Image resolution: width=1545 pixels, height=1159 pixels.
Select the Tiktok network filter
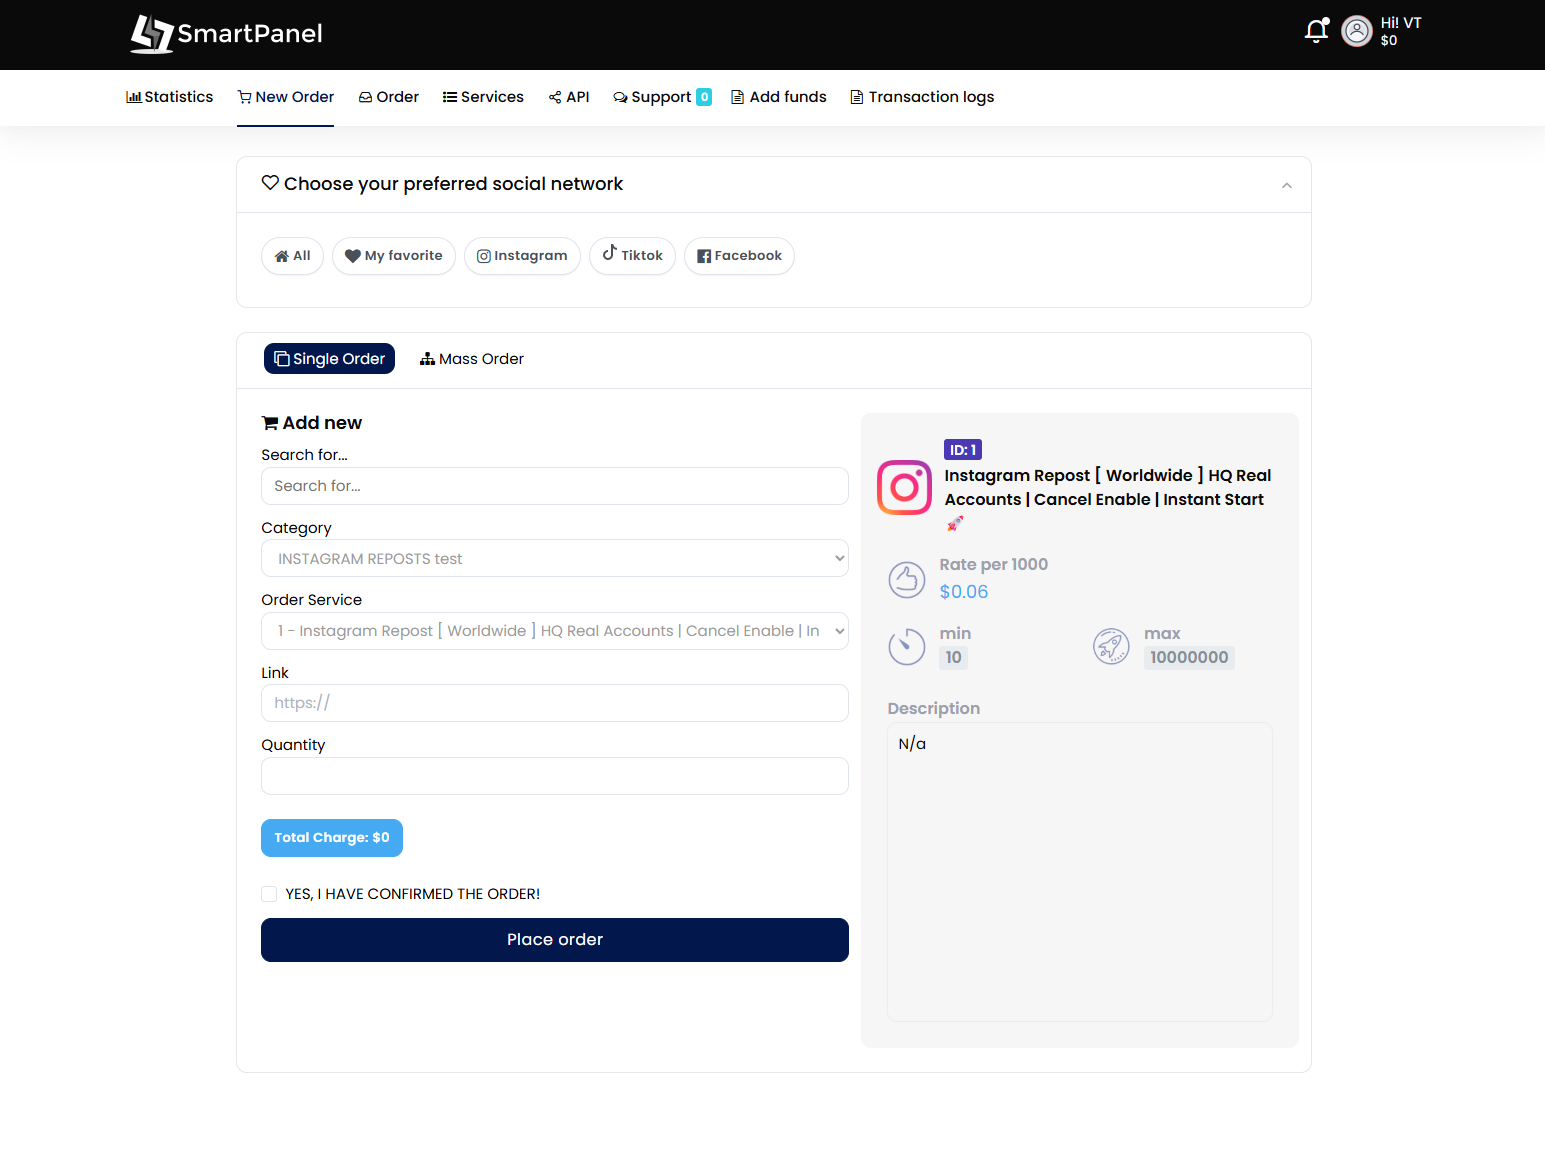pos(632,256)
